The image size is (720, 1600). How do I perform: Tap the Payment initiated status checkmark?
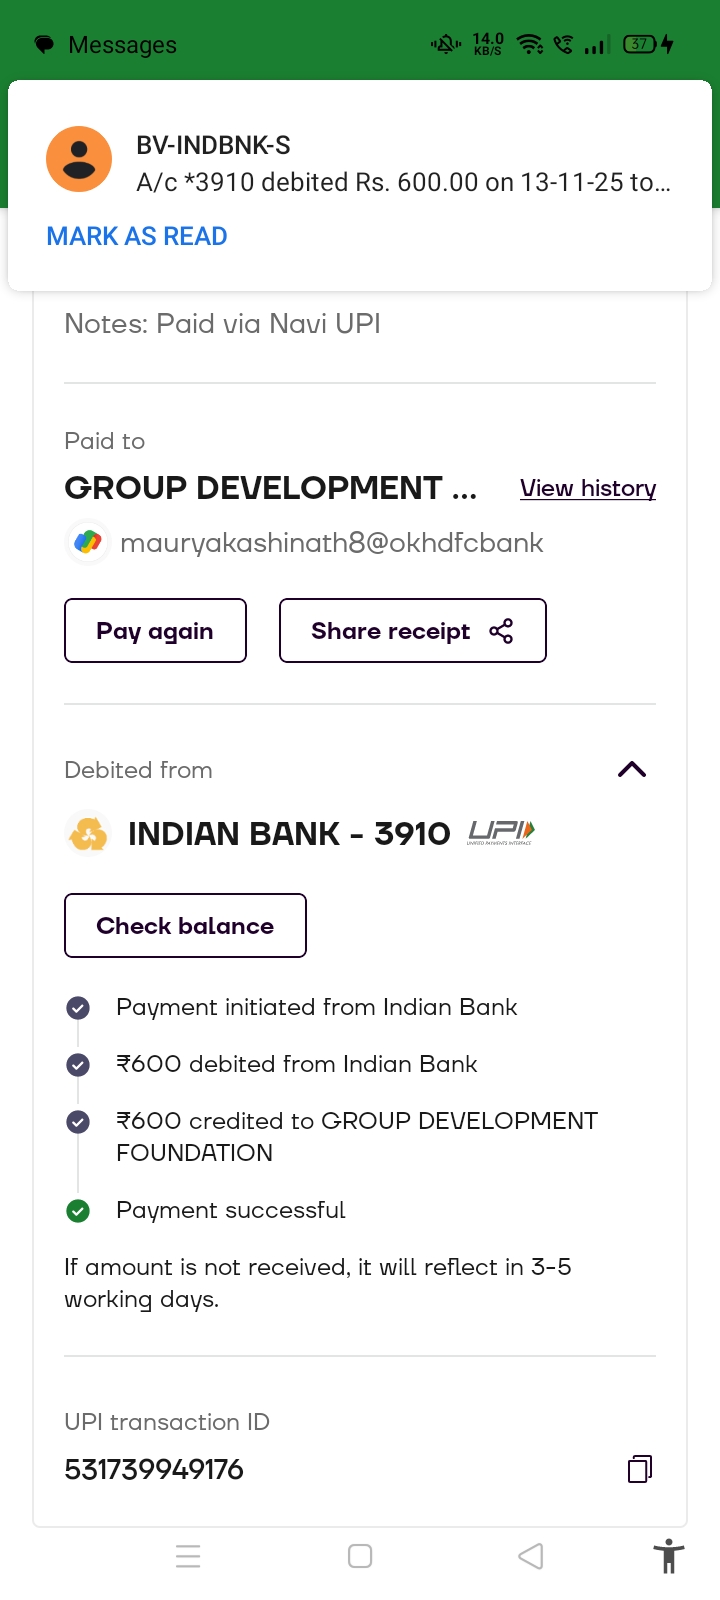click(x=78, y=1008)
